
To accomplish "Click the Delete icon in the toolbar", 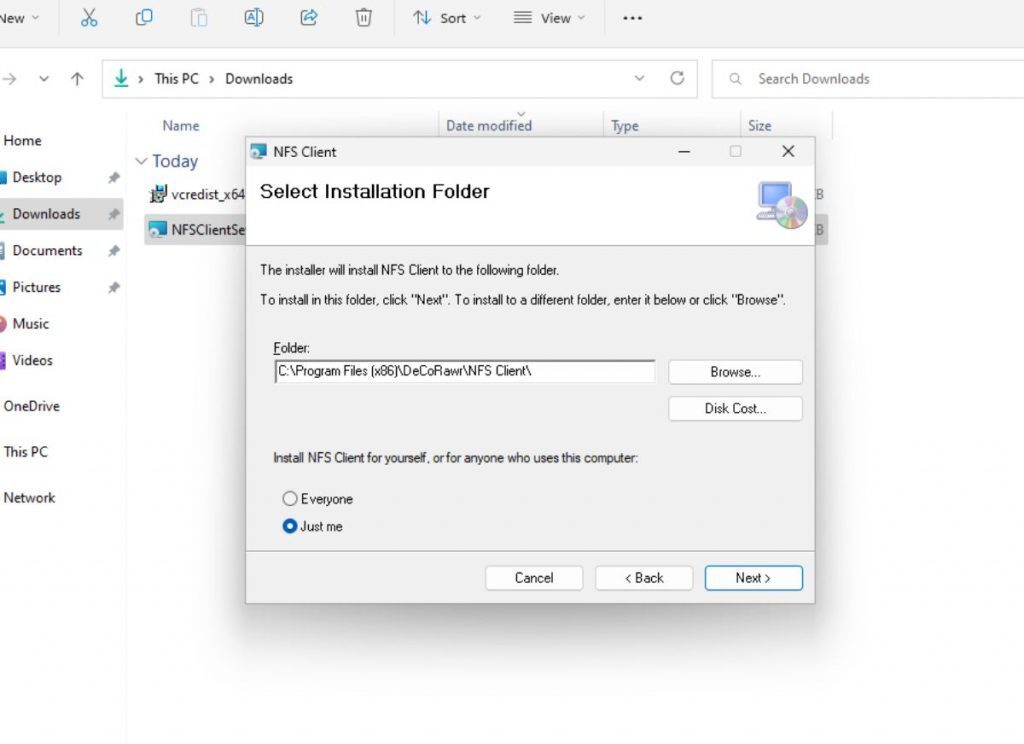I will click(363, 17).
